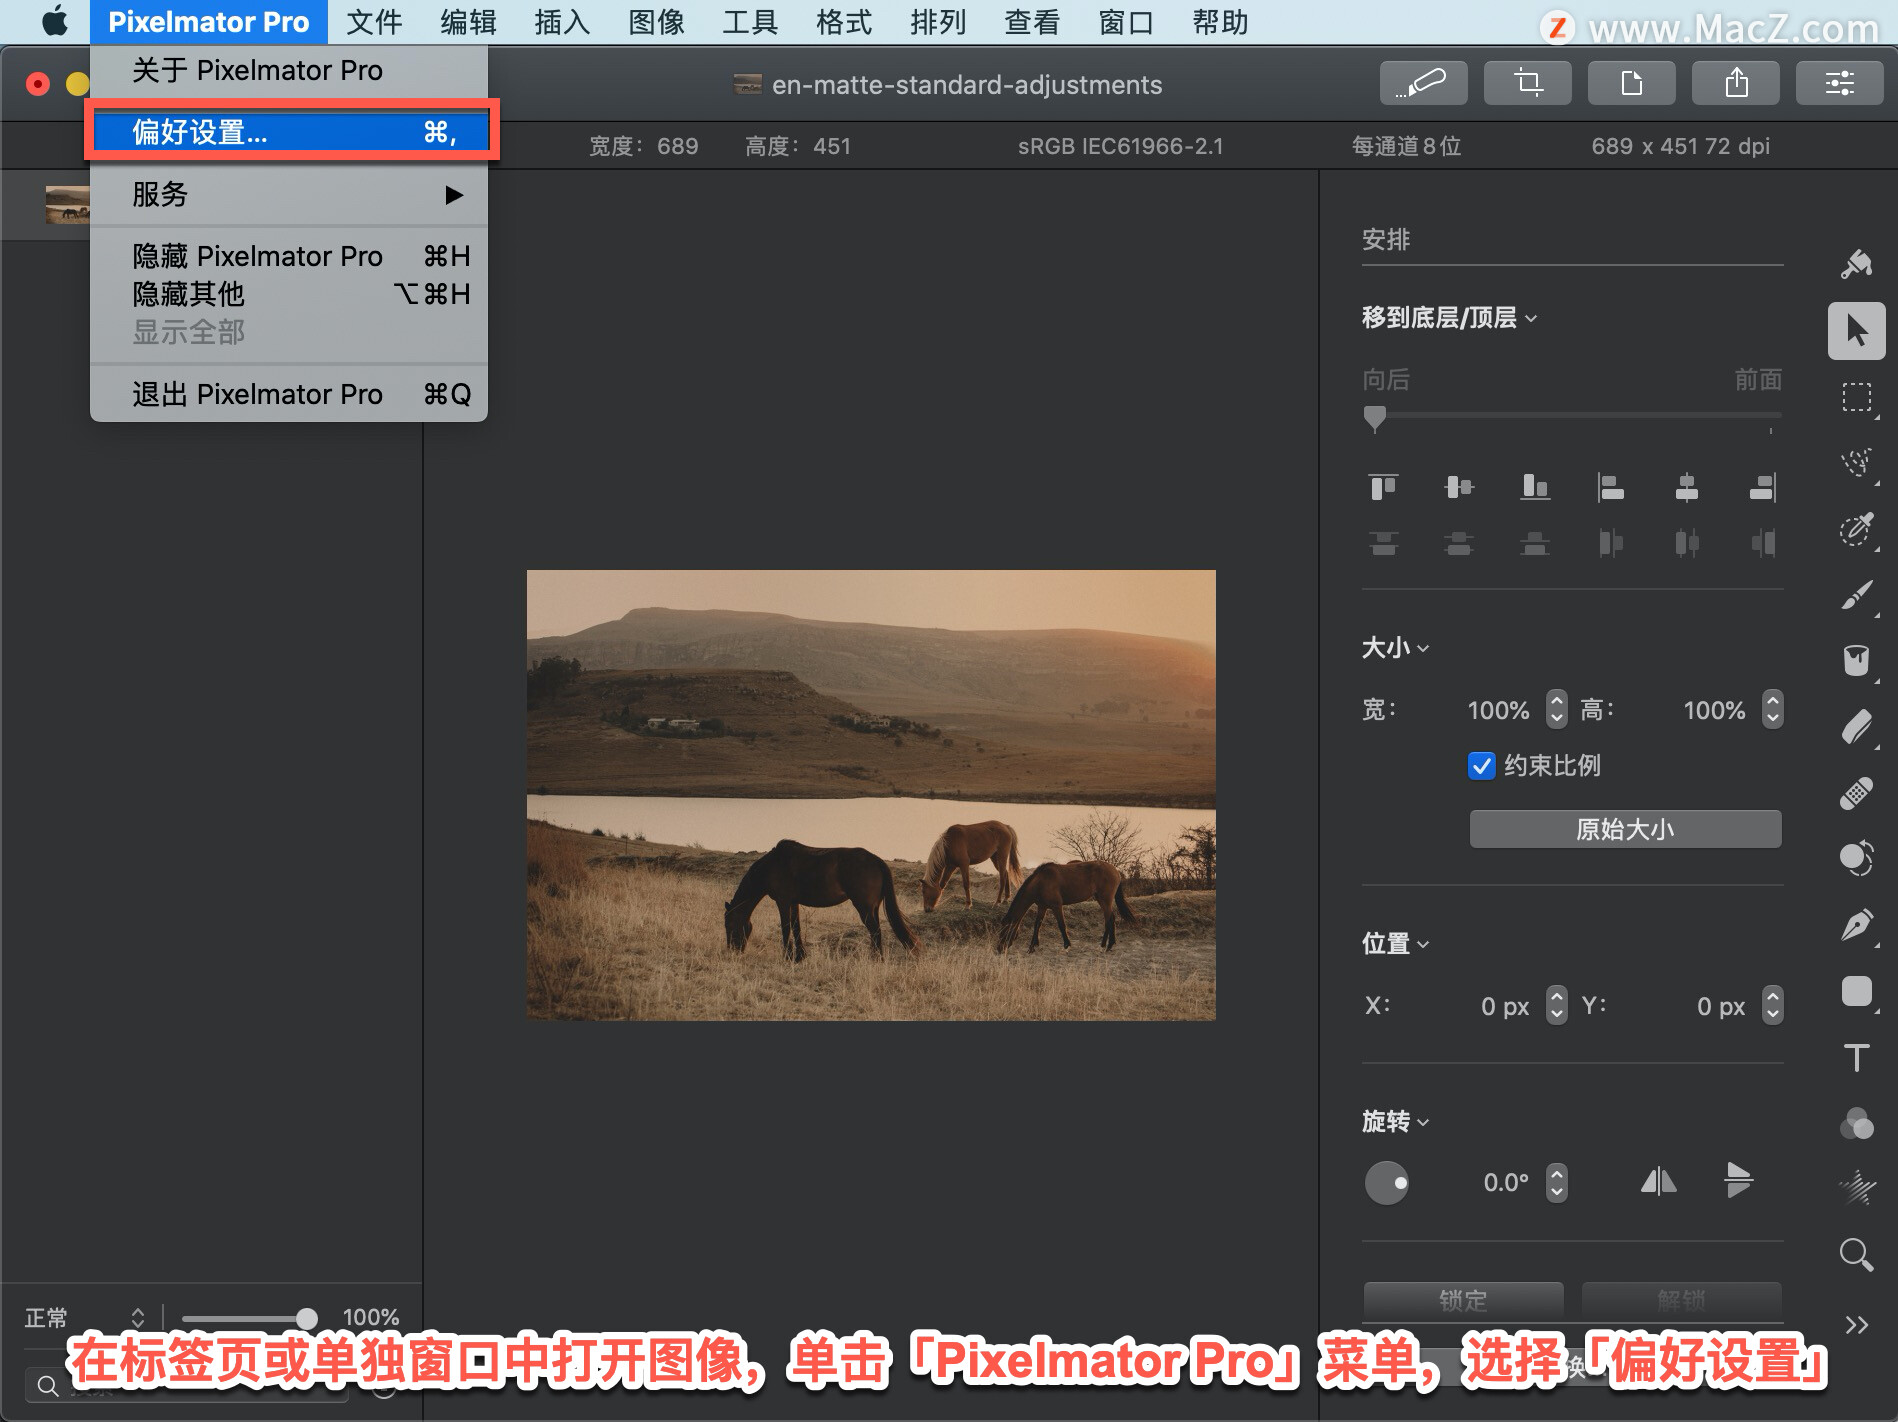Toggle the tool options sliders button
This screenshot has width=1898, height=1422.
[x=1839, y=83]
